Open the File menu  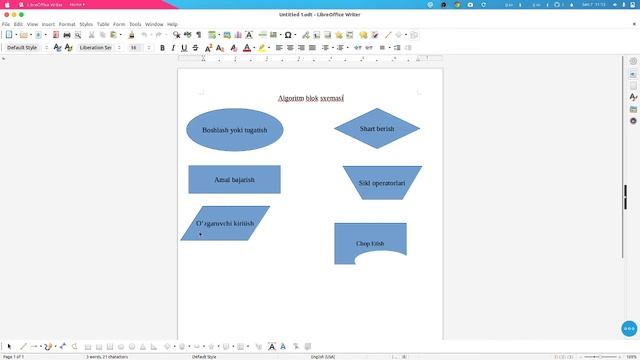pos(6,24)
